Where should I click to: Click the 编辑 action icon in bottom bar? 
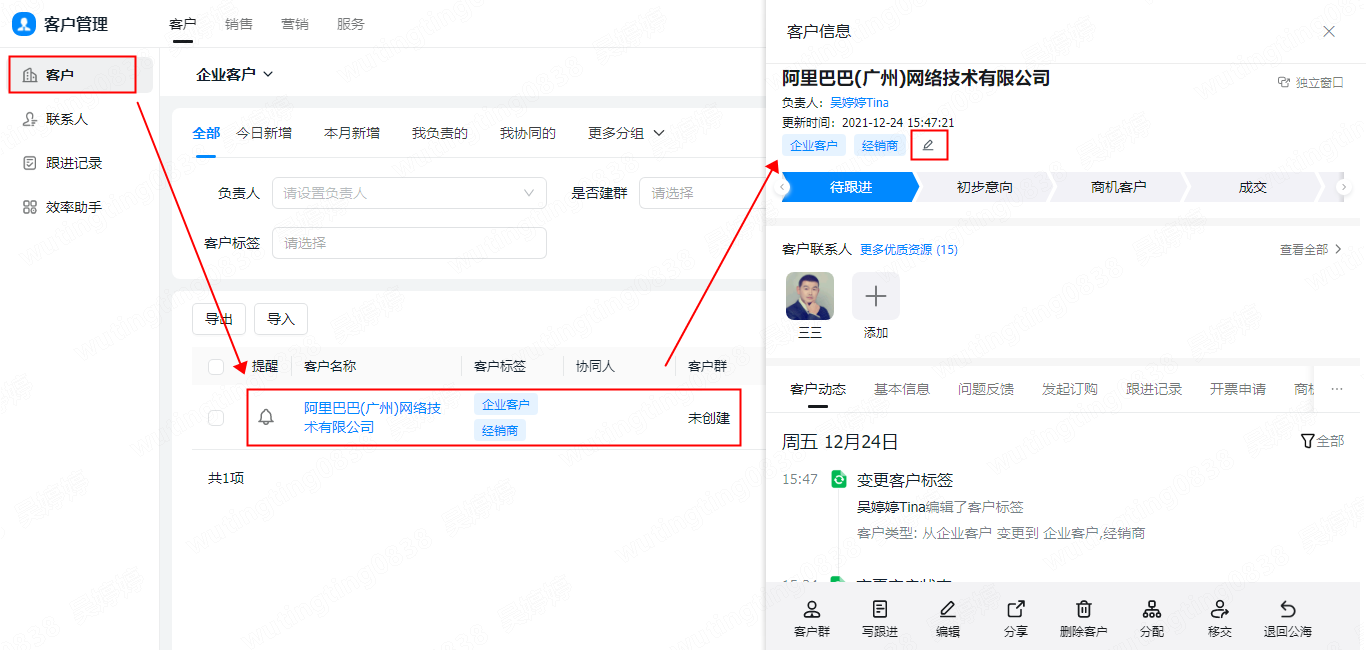click(948, 609)
